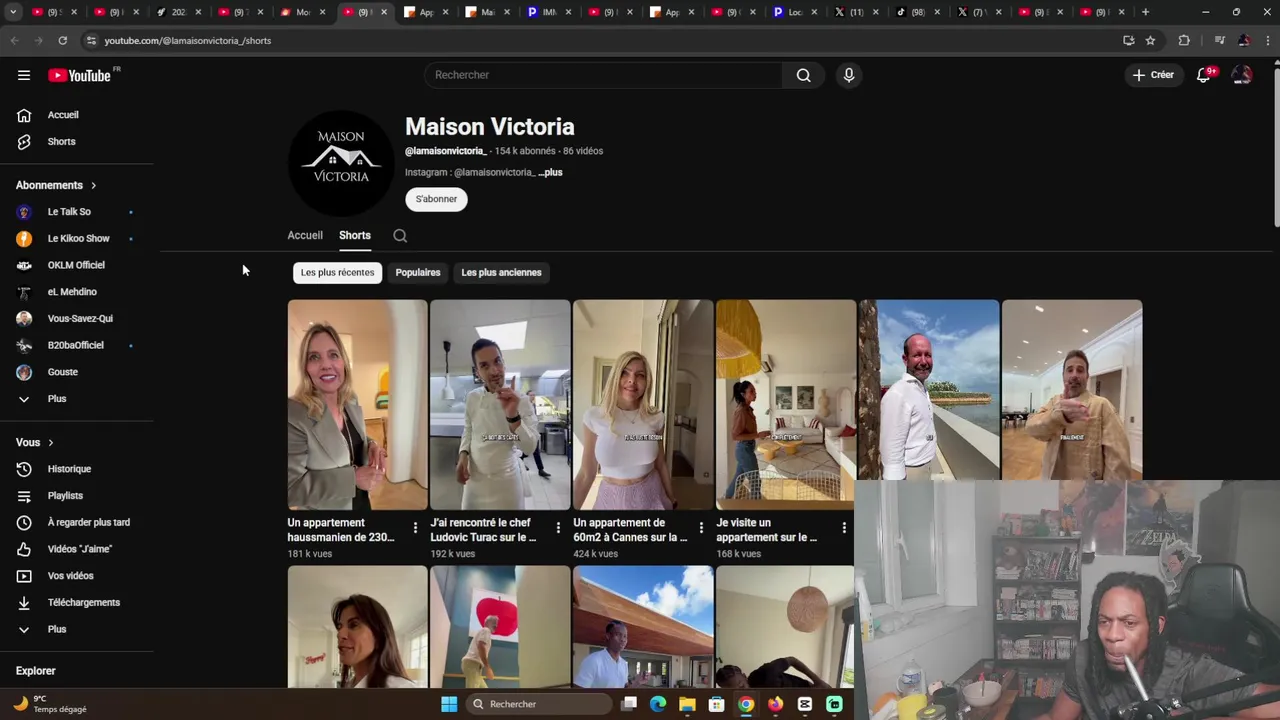Select the Accueil channel tab
Screen dimensions: 1280x720
tap(305, 236)
